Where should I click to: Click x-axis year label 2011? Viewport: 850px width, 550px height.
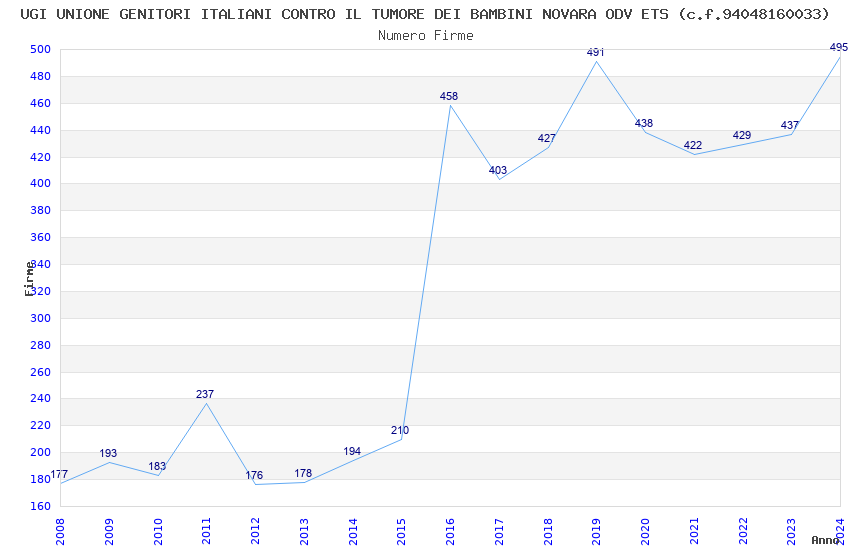point(206,531)
